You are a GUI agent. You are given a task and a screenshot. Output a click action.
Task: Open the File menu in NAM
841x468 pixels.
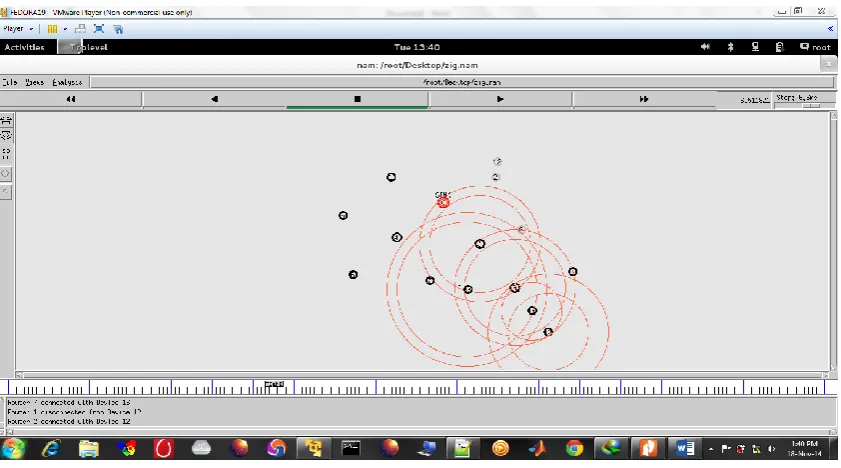click(10, 82)
